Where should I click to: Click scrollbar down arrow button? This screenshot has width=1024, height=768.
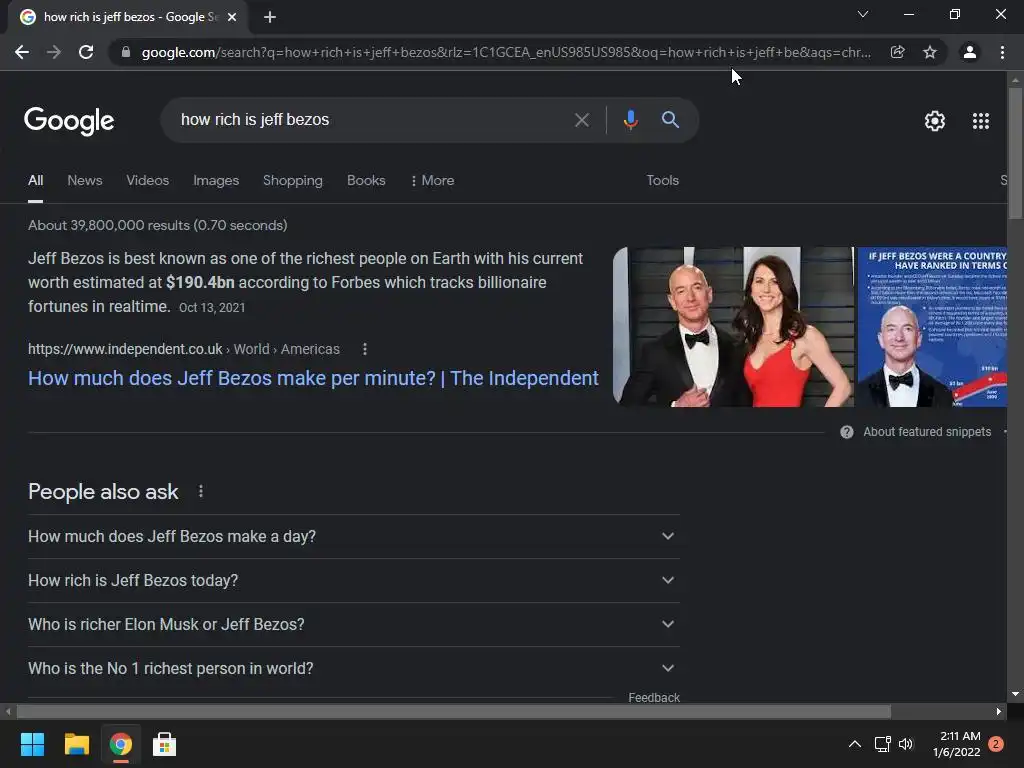click(1015, 694)
